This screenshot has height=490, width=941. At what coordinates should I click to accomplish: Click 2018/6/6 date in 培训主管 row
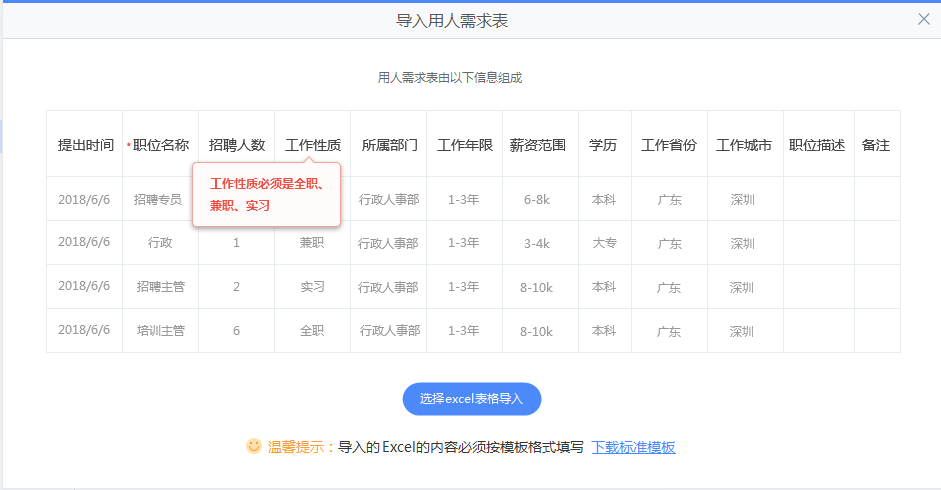[x=84, y=330]
